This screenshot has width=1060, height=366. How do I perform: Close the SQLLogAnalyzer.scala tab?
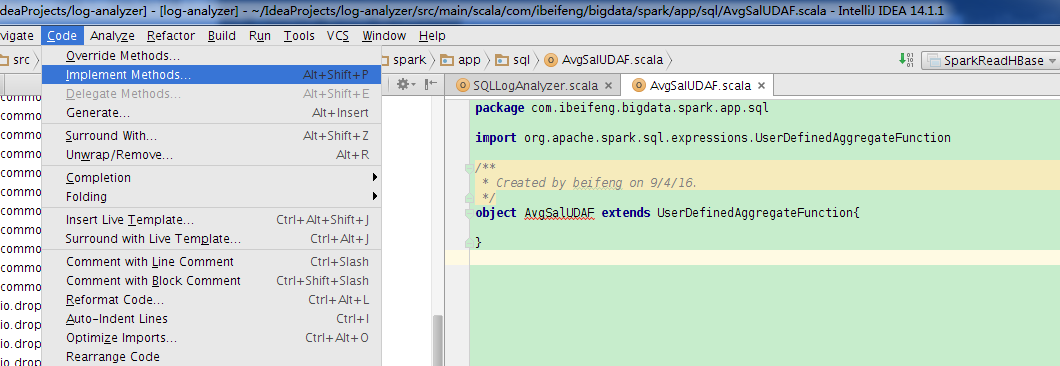608,86
